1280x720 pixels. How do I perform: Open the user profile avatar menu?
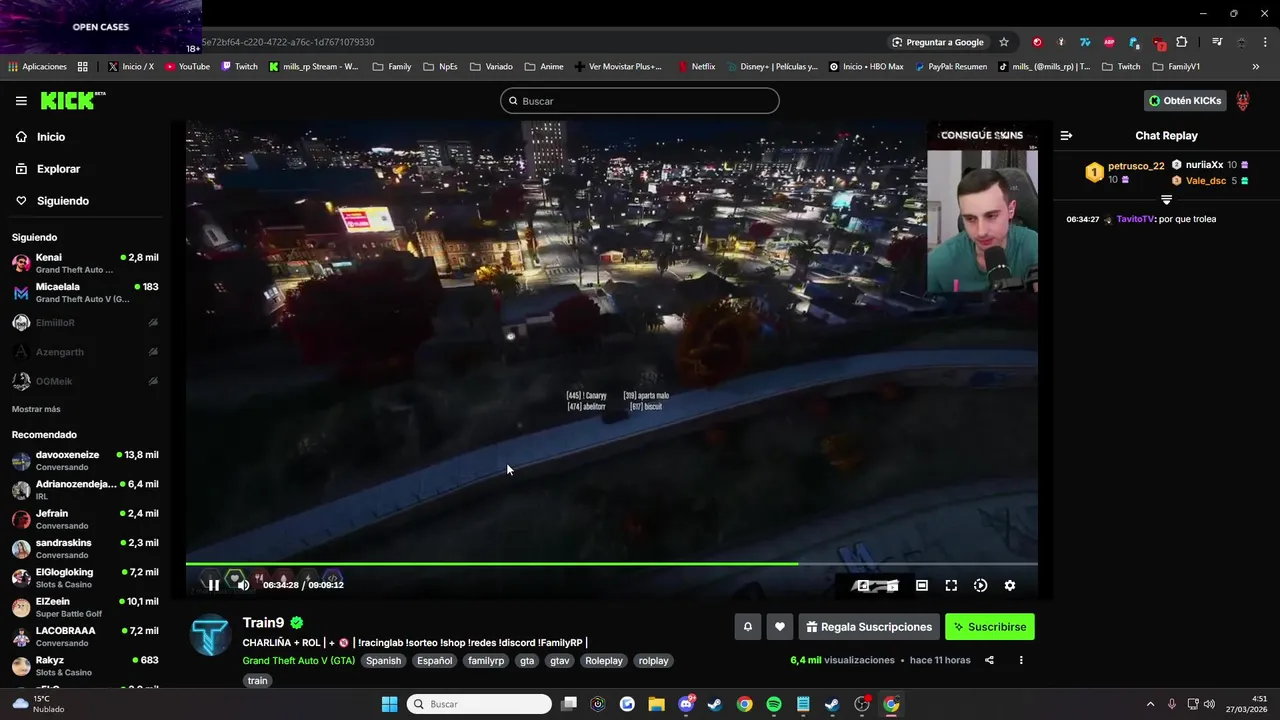click(x=1243, y=101)
